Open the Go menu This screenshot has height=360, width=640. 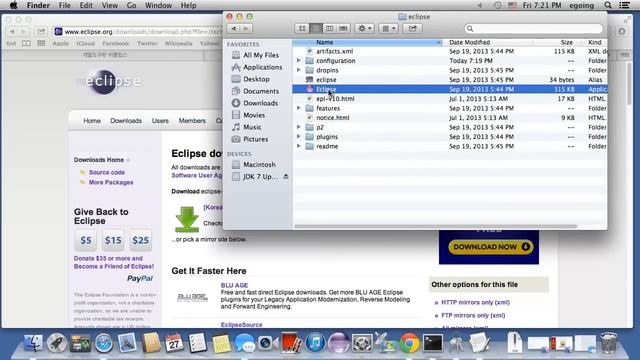[x=131, y=5]
